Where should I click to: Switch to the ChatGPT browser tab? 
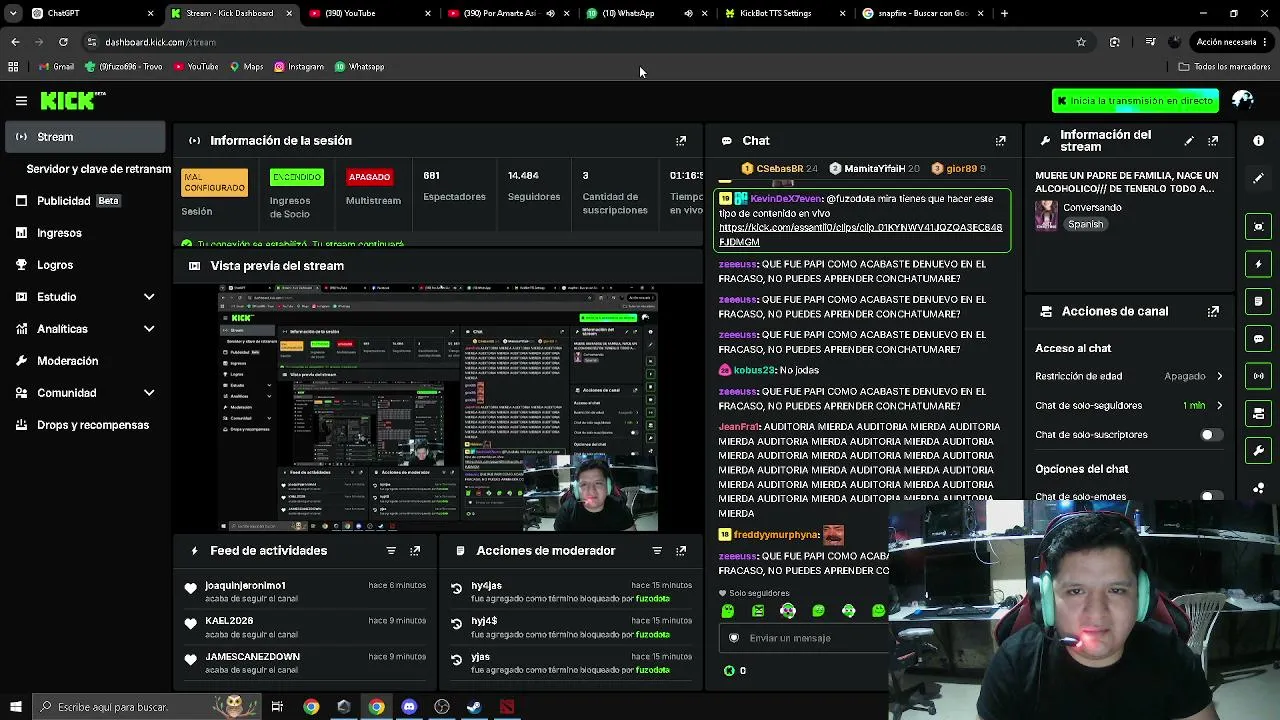[92, 13]
